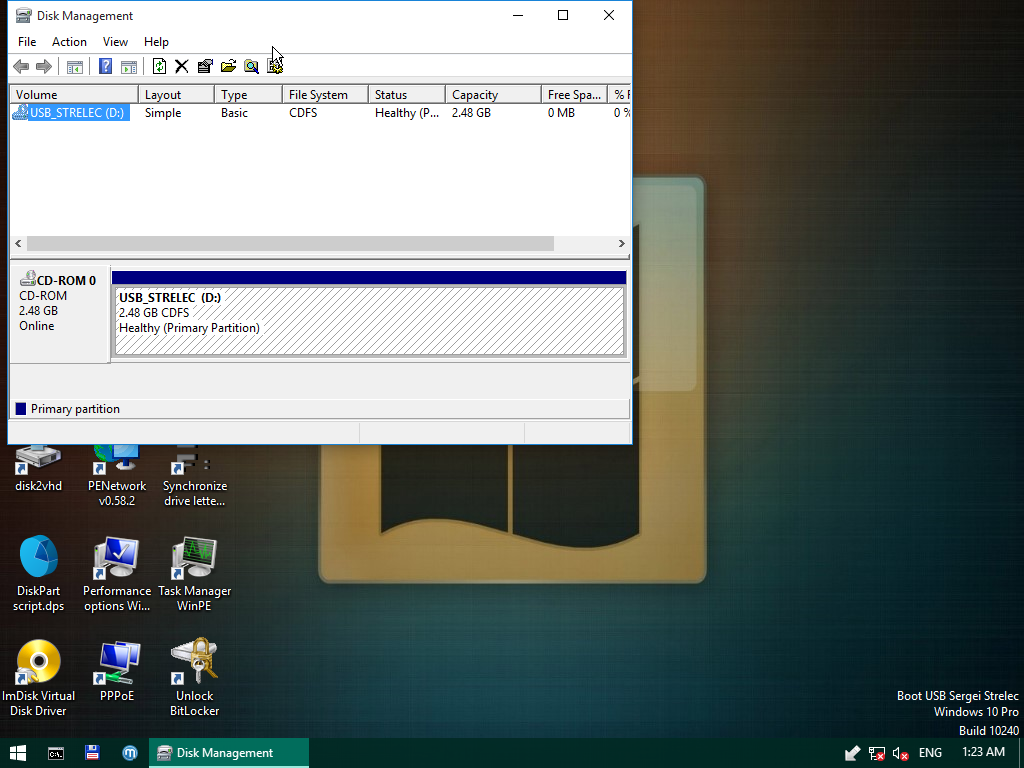
Task: Open ImDisk Virtual Disk Driver shortcut
Action: pyautogui.click(x=39, y=678)
